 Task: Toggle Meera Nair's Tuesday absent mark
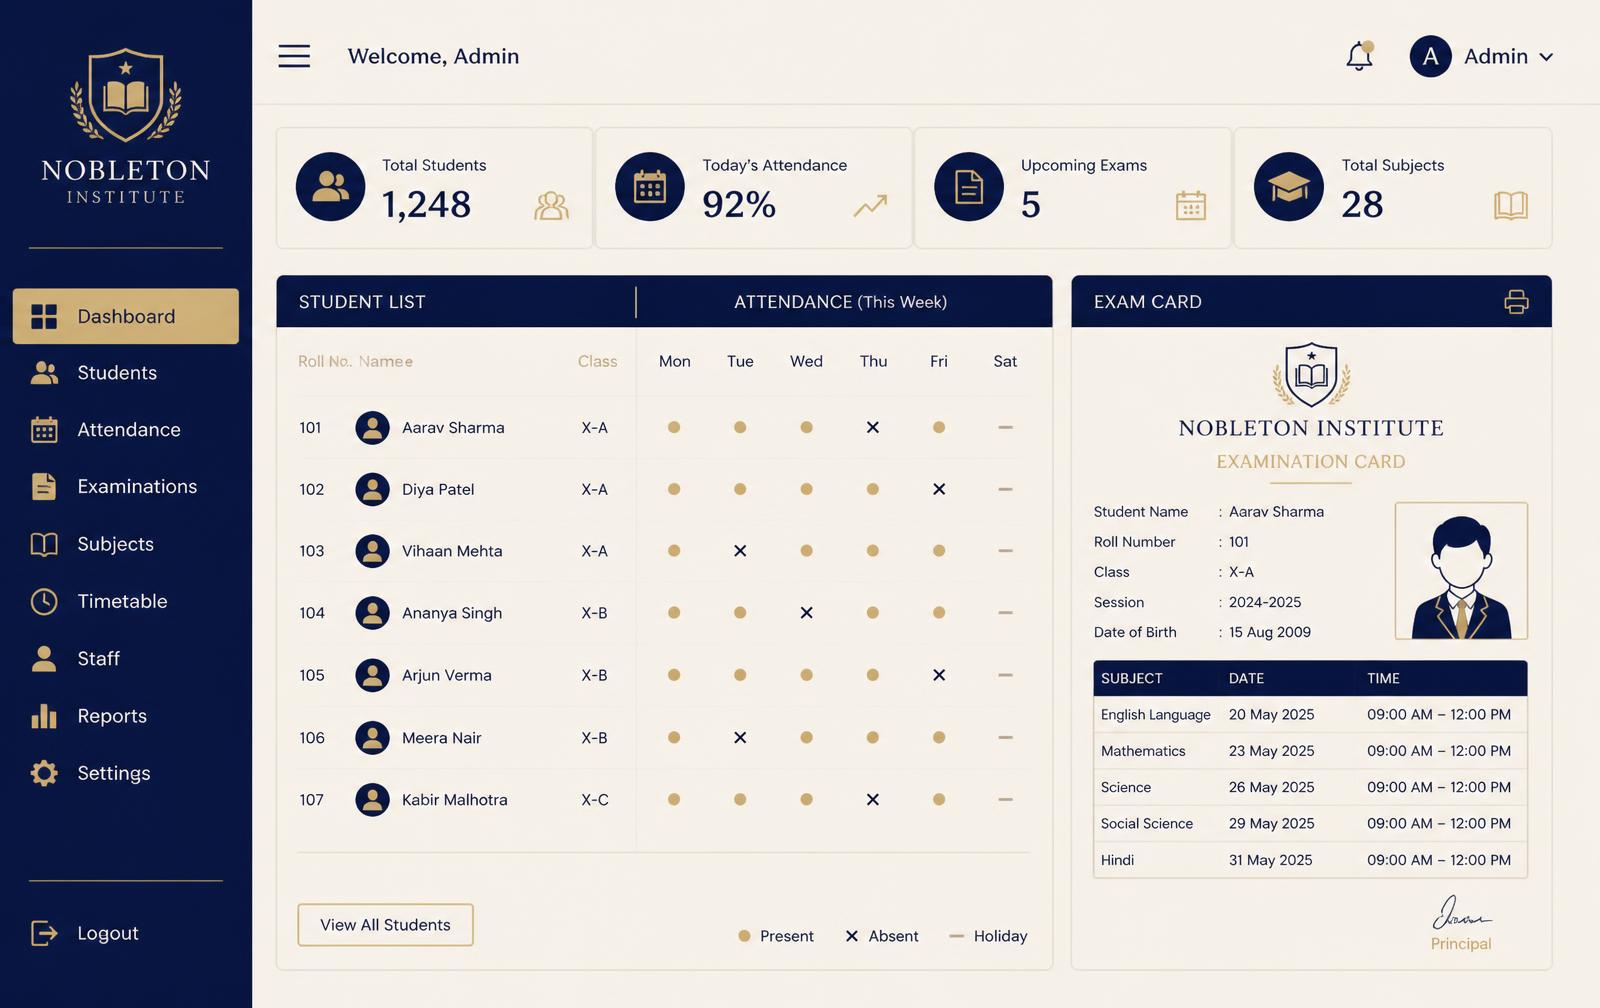(740, 738)
